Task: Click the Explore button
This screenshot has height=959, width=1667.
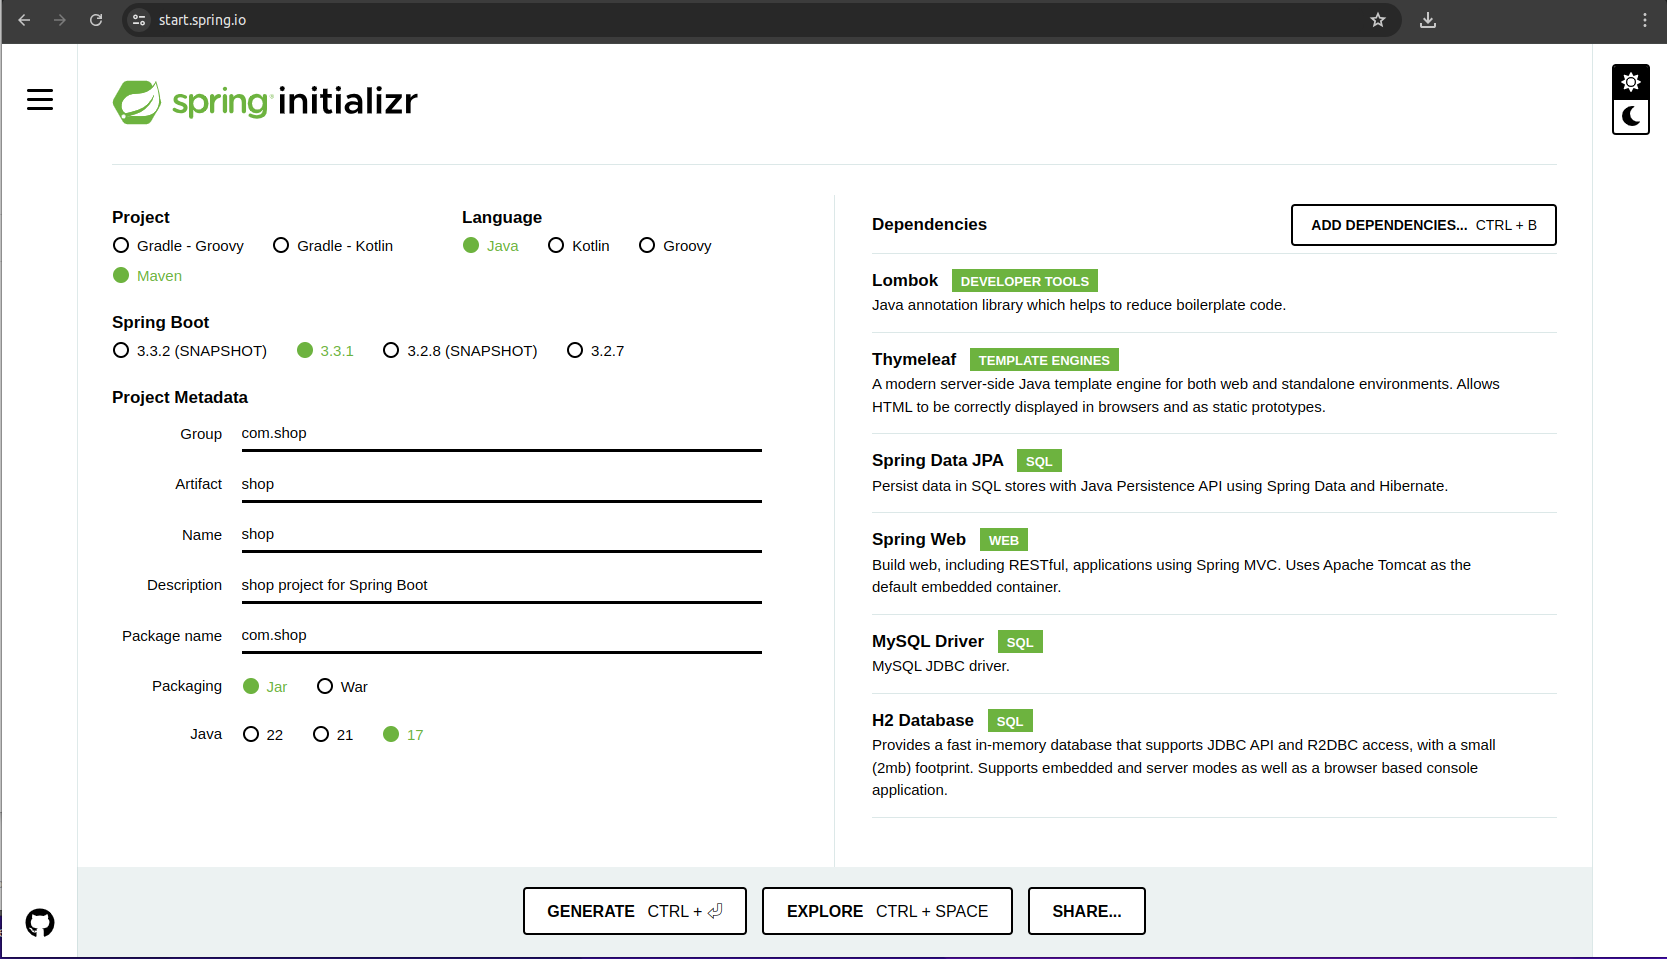Action: [887, 911]
